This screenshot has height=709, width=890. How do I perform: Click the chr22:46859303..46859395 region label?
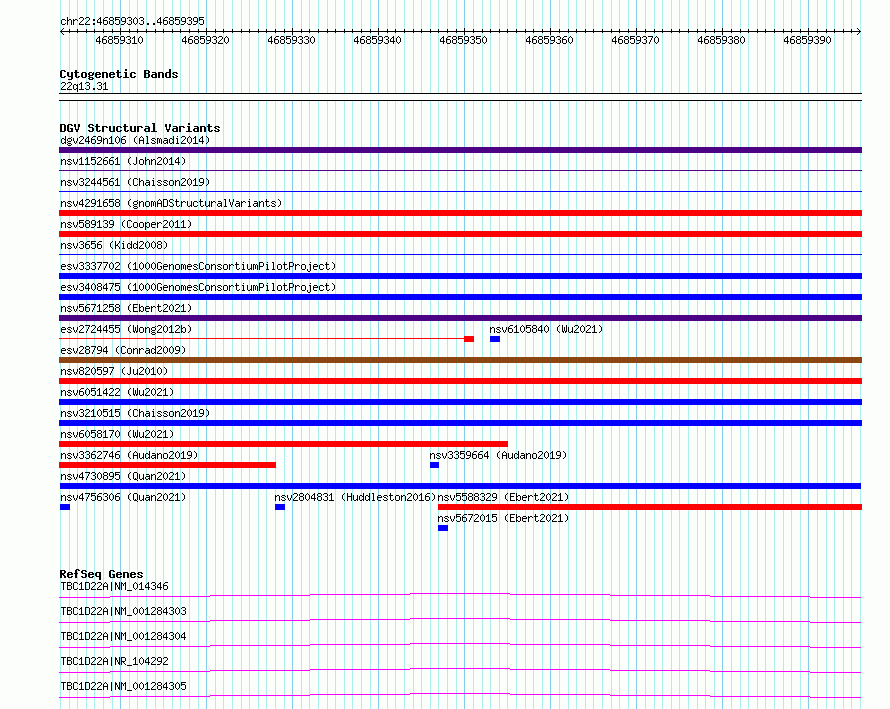coord(132,21)
